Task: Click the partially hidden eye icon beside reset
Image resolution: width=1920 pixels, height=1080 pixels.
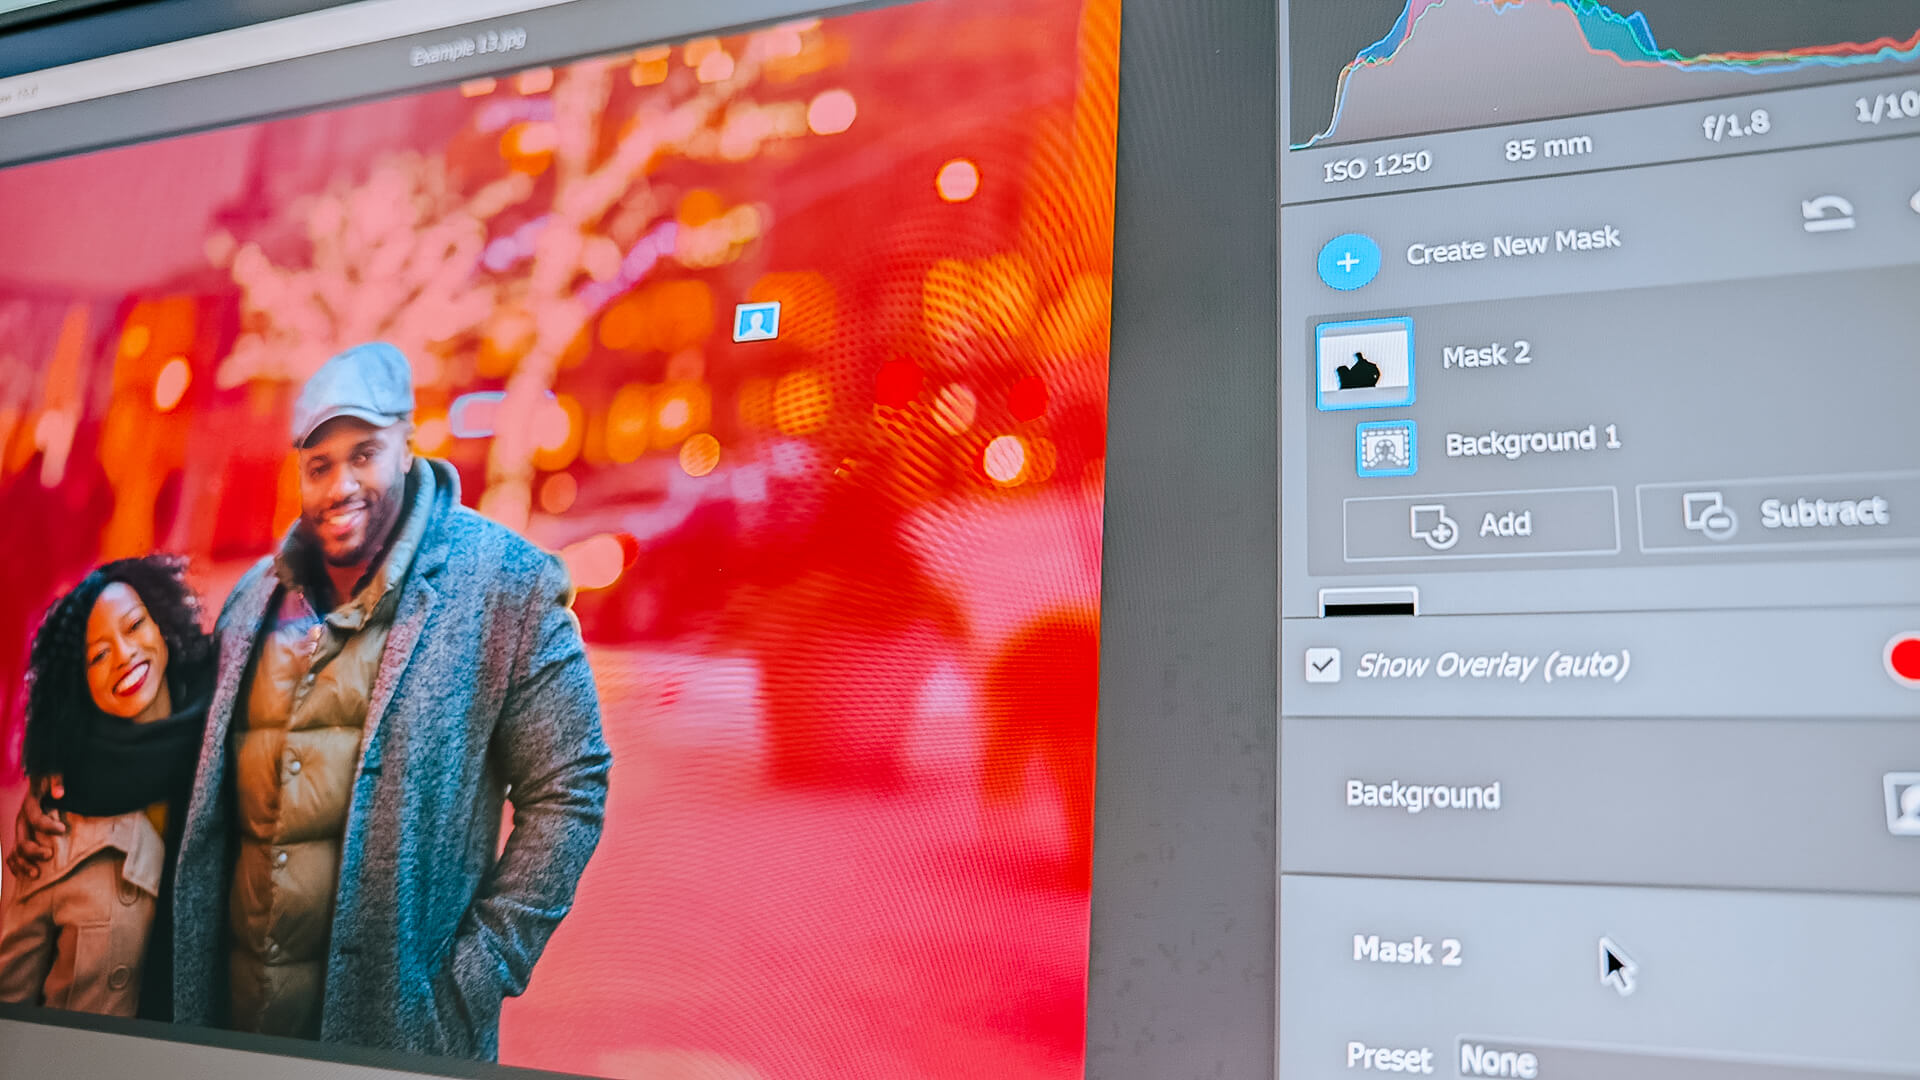Action: click(x=1914, y=203)
